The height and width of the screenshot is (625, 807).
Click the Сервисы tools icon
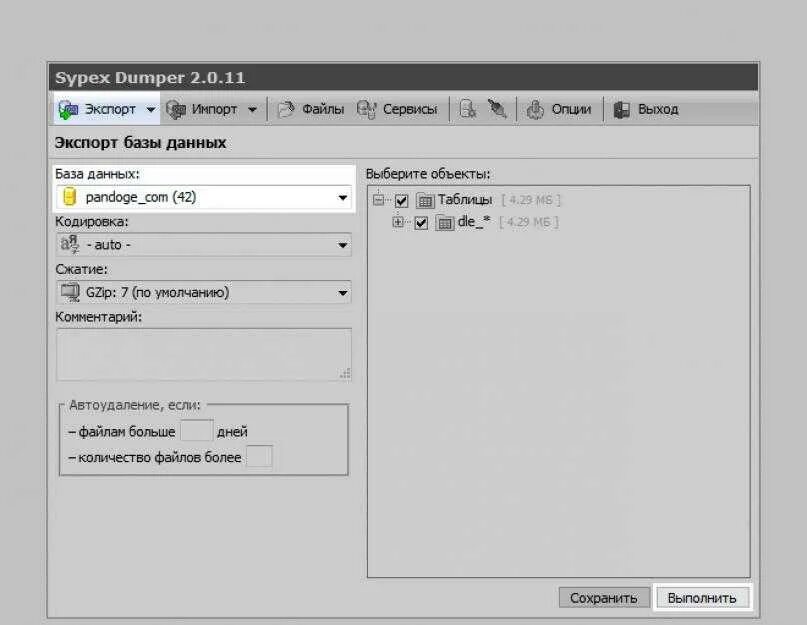[366, 110]
